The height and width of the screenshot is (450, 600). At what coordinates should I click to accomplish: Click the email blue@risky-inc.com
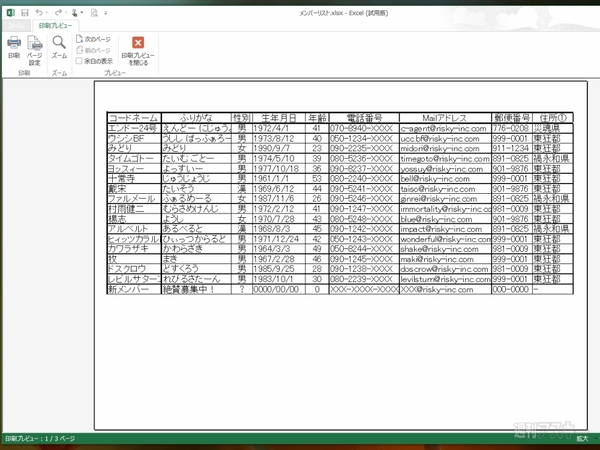pyautogui.click(x=445, y=219)
